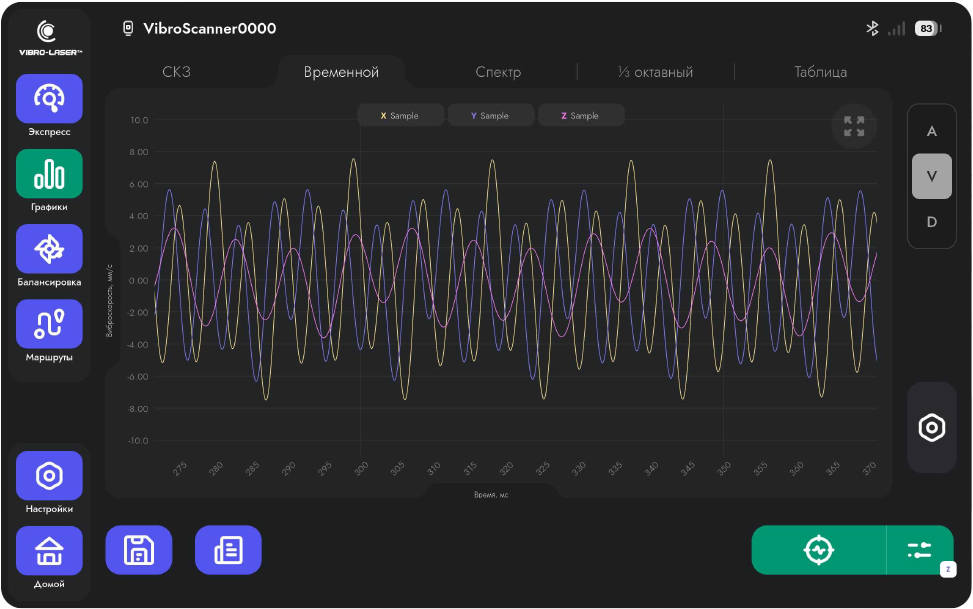This screenshot has height=609, width=973.
Task: Open the report document icon
Action: click(x=228, y=550)
